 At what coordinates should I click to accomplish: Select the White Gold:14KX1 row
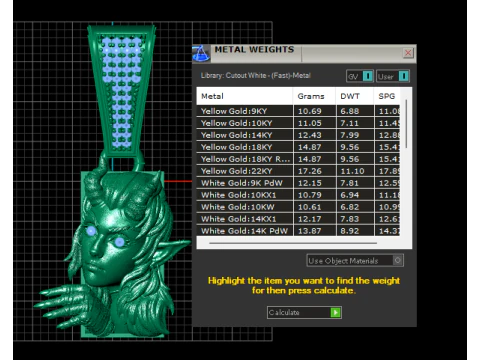pos(298,219)
